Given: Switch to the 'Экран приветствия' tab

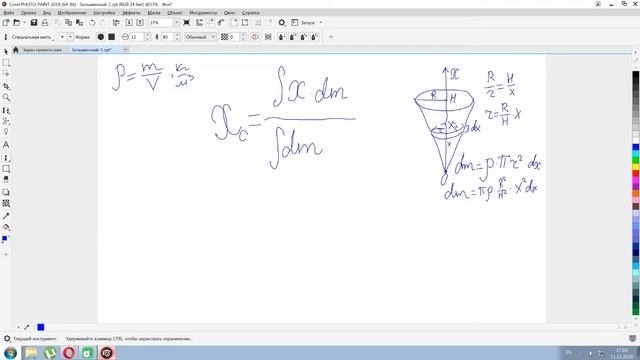Looking at the screenshot, I should click(x=42, y=50).
